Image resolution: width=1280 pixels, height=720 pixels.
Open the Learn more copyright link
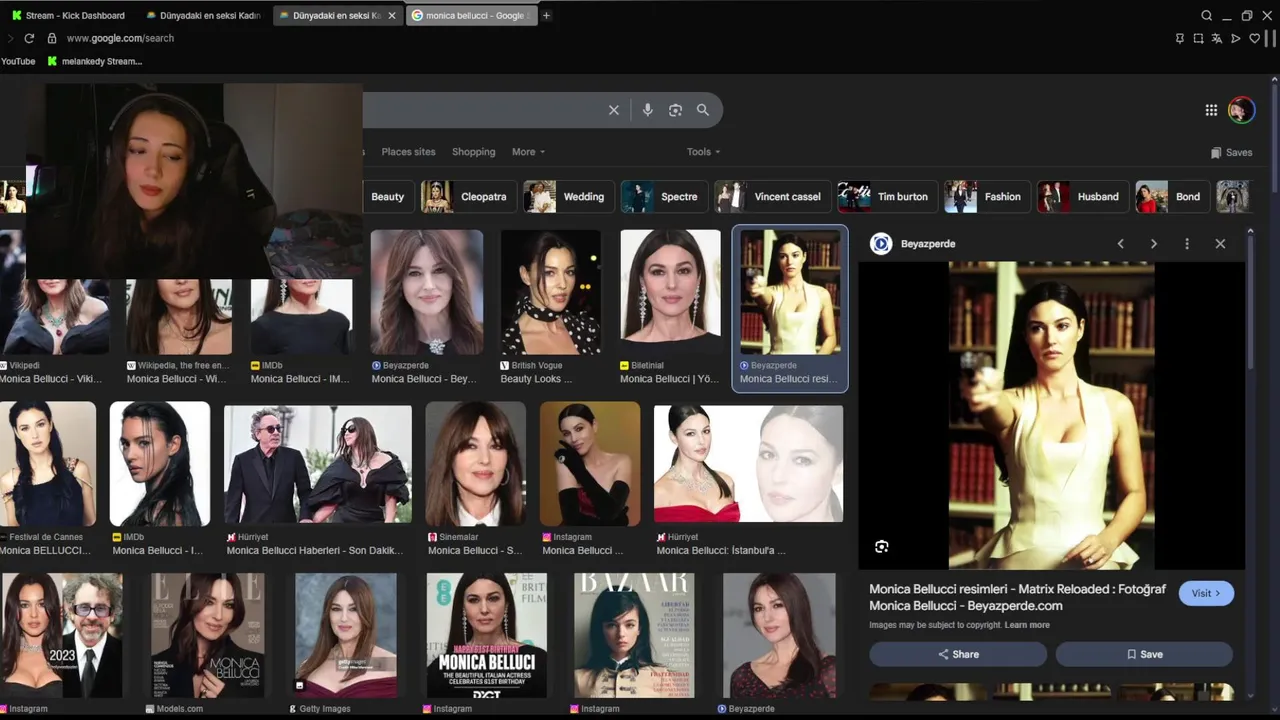(1027, 625)
